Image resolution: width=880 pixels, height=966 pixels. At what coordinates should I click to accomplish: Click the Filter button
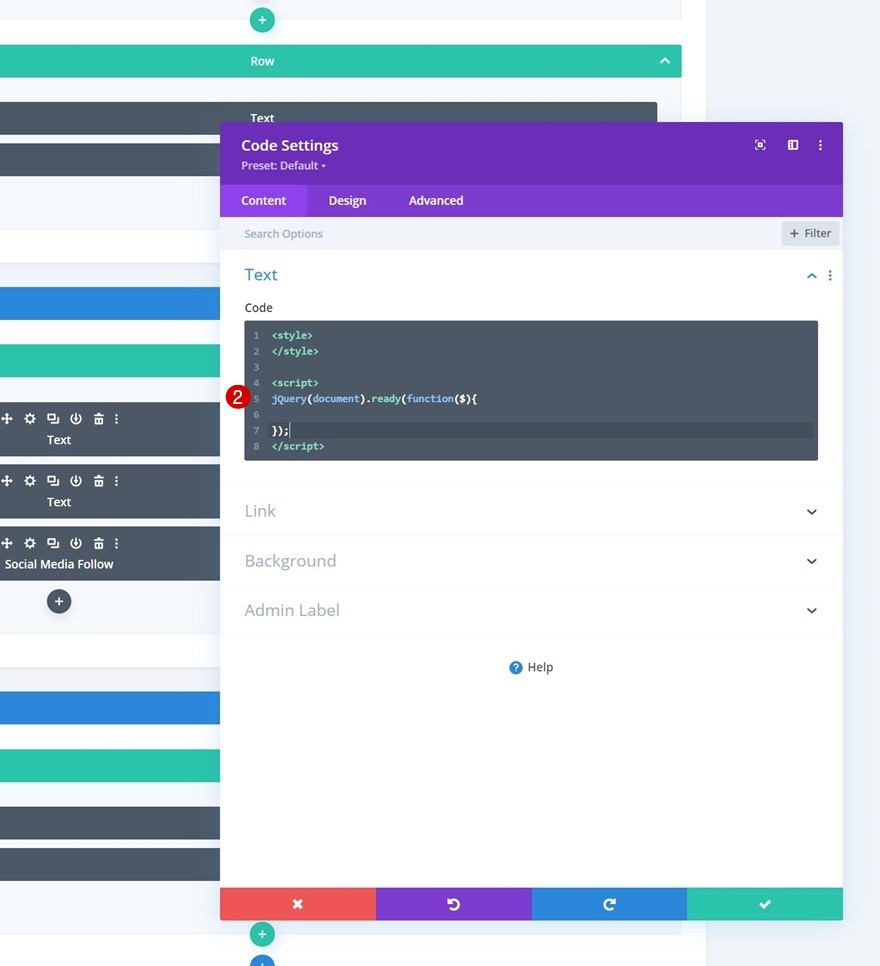[x=810, y=233]
